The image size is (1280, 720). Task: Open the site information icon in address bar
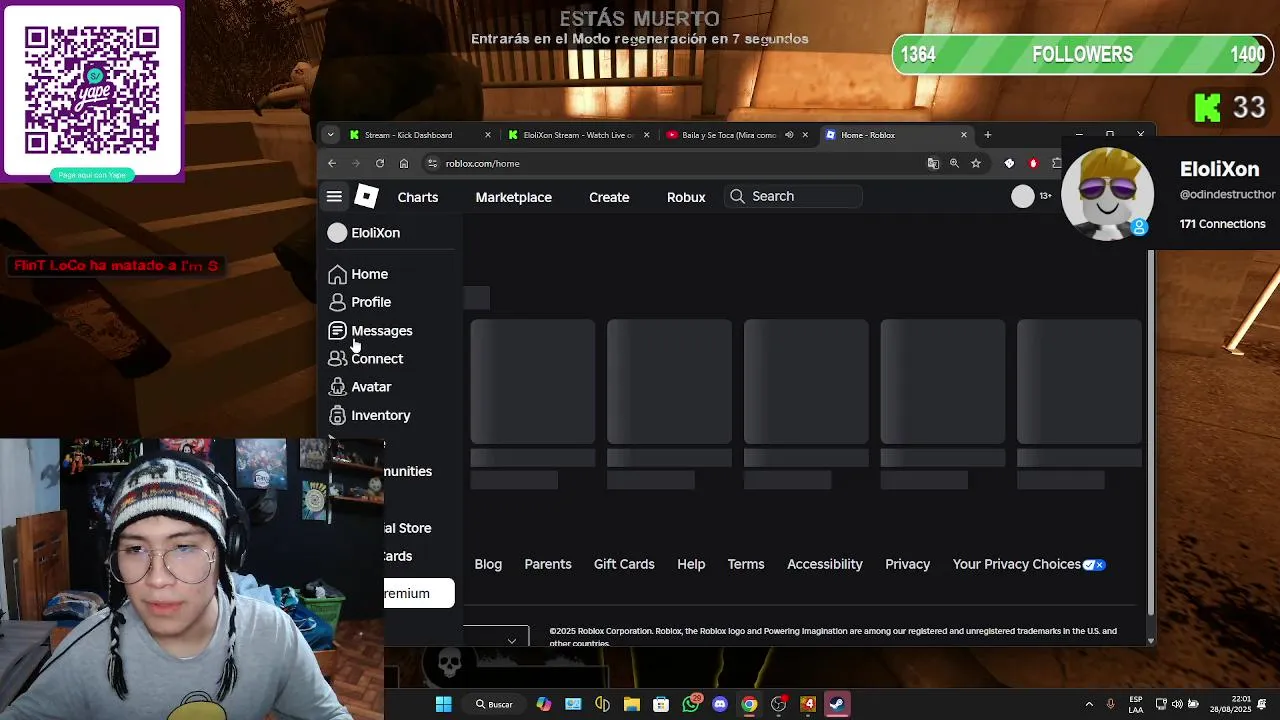point(432,163)
